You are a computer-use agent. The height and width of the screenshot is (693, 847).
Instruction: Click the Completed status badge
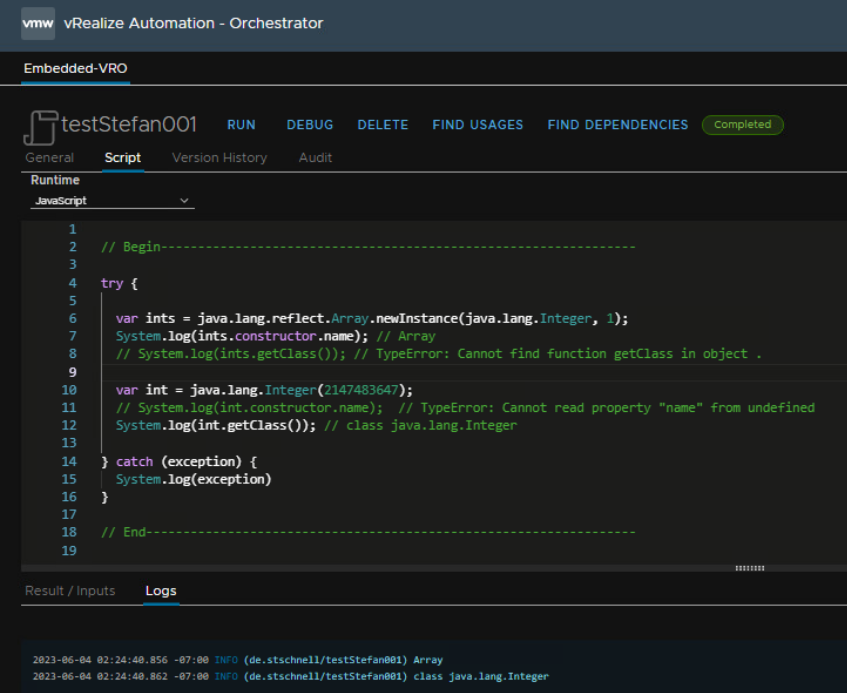tap(742, 125)
